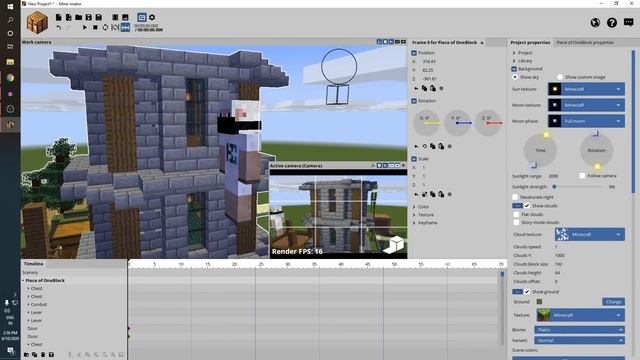Click the Undo arrow
Viewport: 640px width, 360px height.
(x=59, y=27)
